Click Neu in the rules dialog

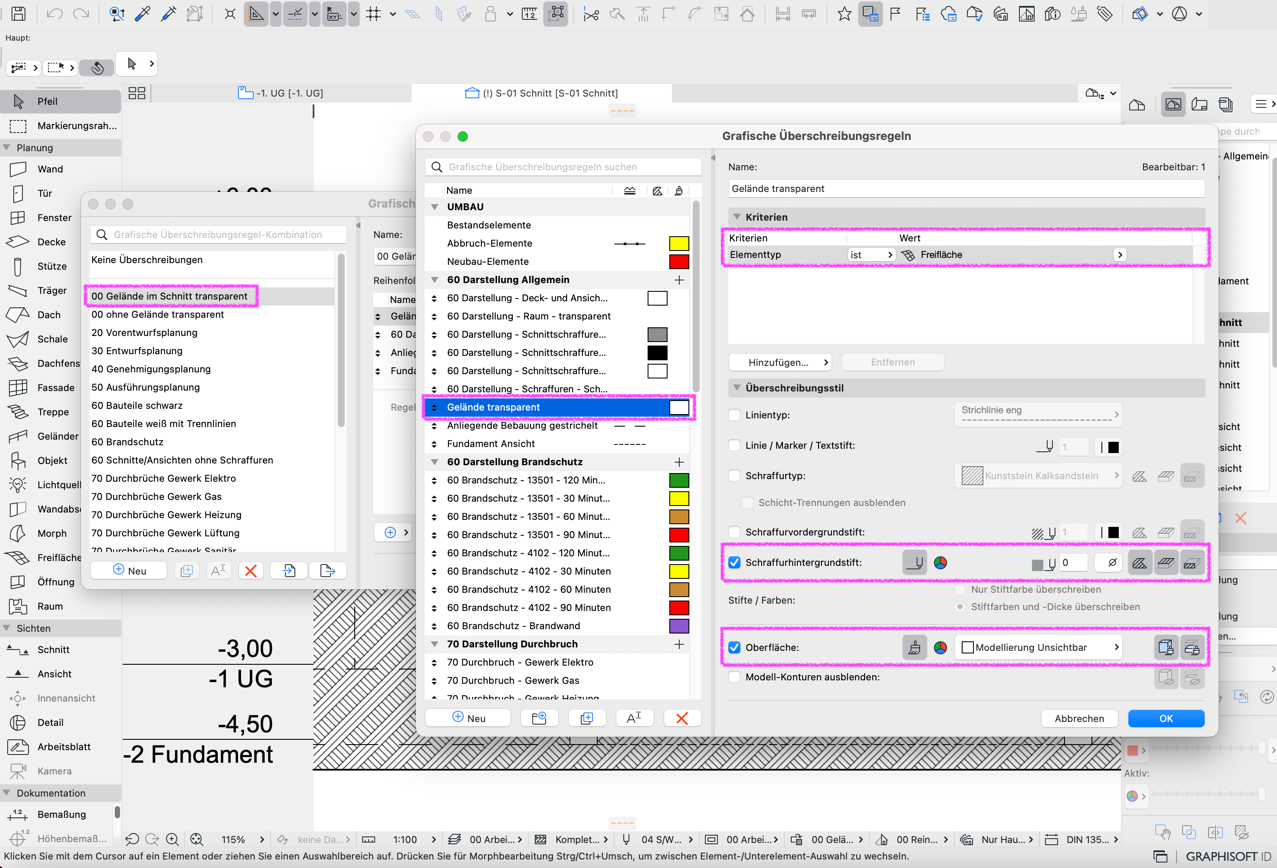pyautogui.click(x=468, y=718)
